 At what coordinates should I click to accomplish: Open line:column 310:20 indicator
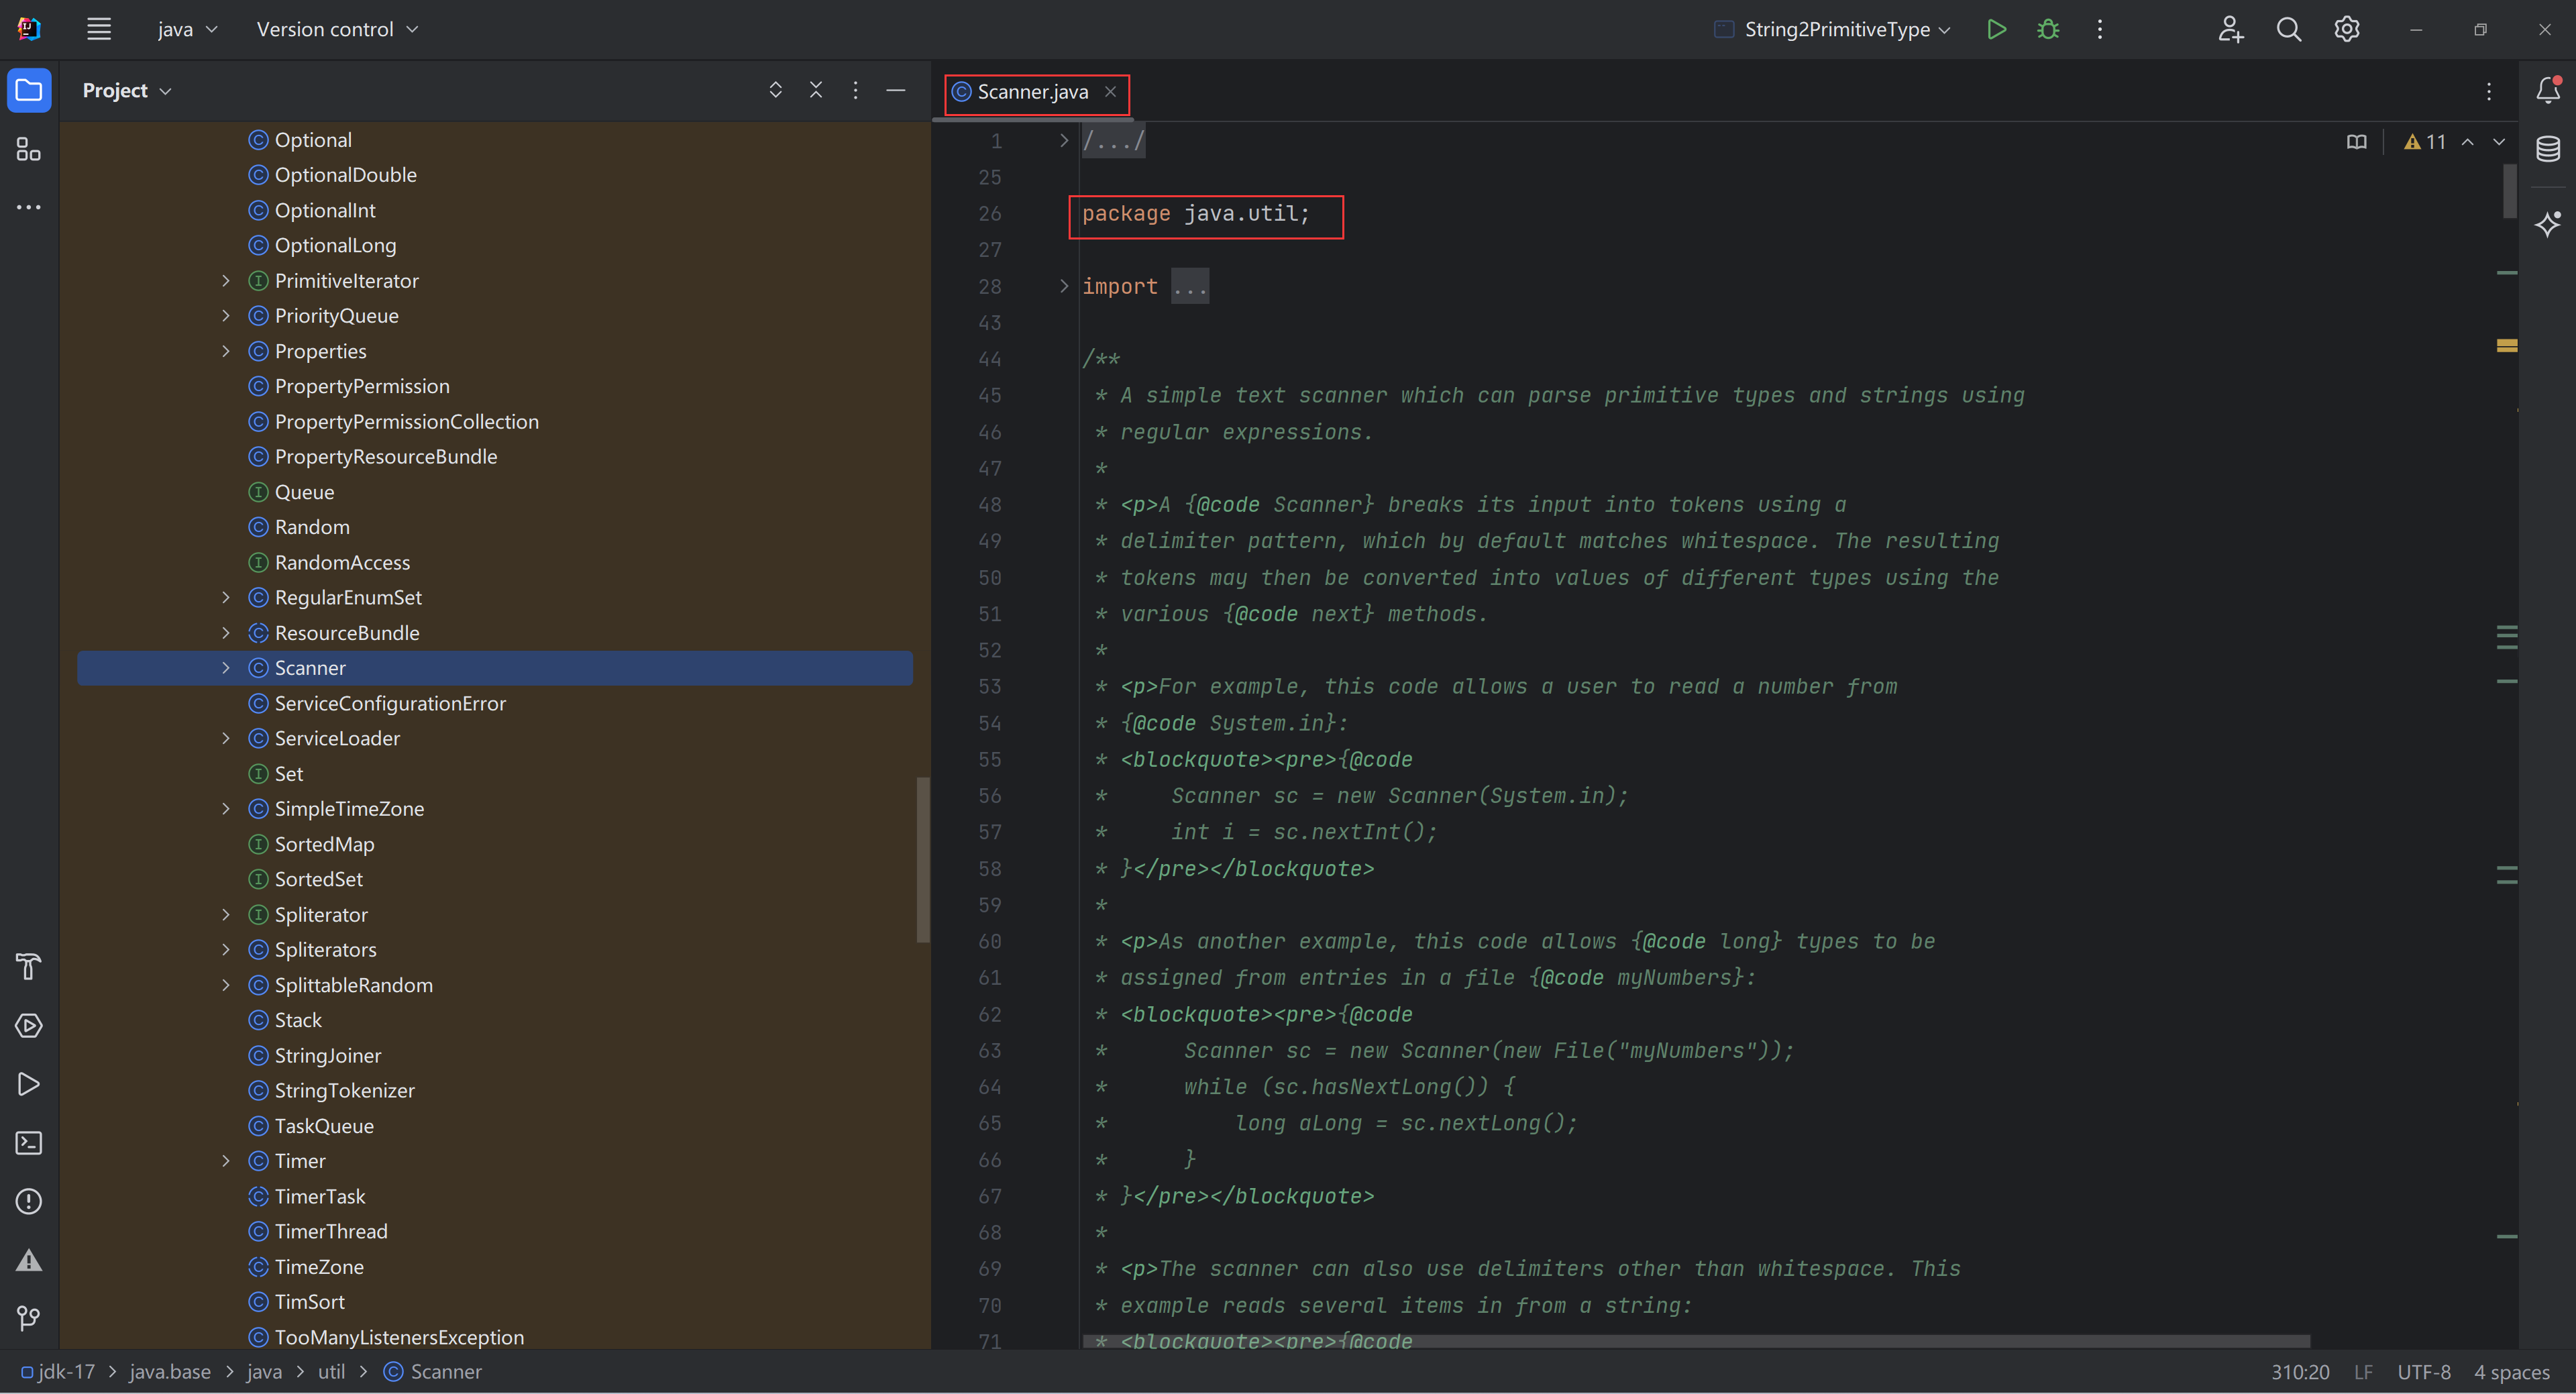(x=2300, y=1372)
